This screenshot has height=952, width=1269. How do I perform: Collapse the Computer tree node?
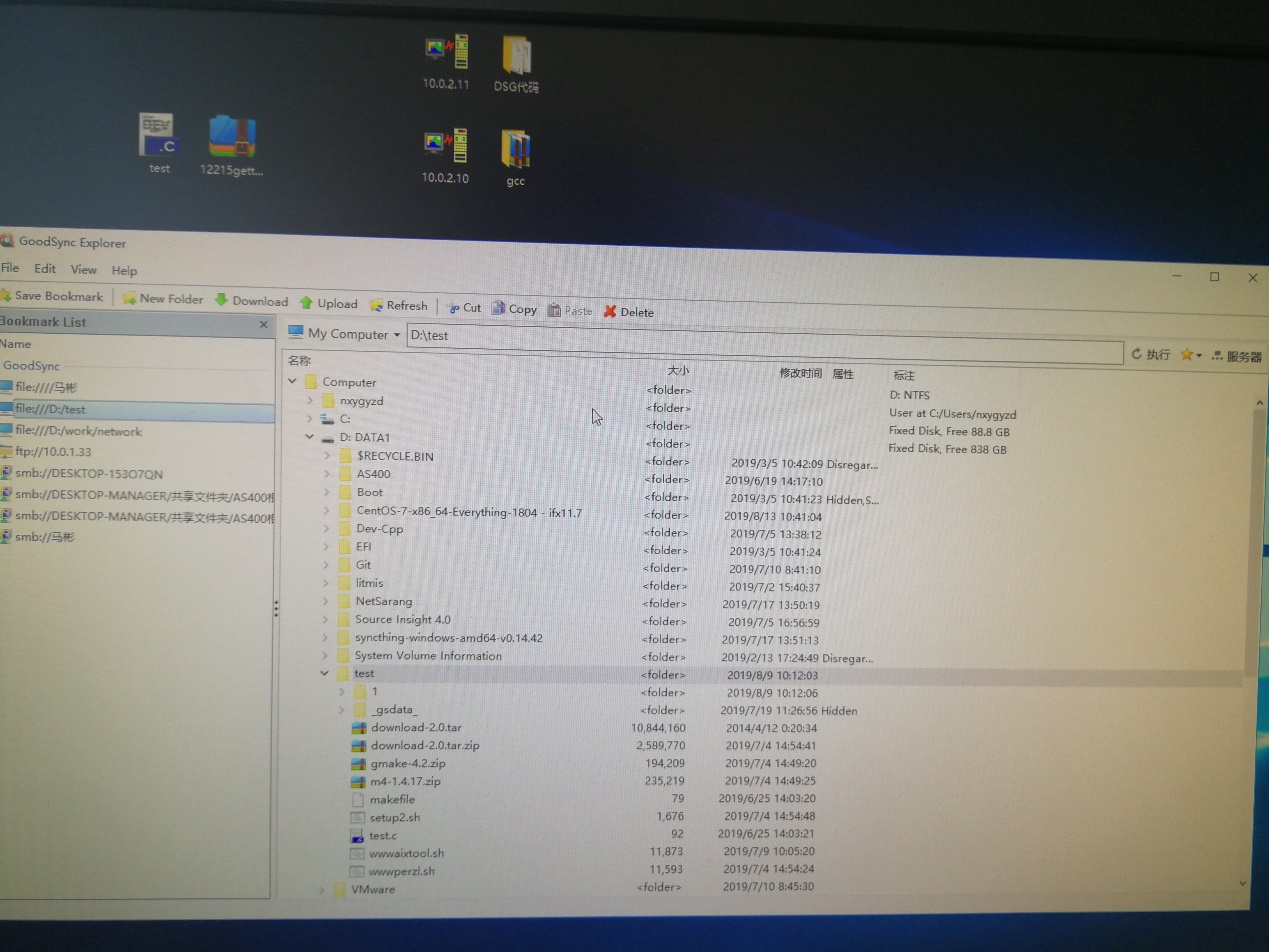click(292, 381)
